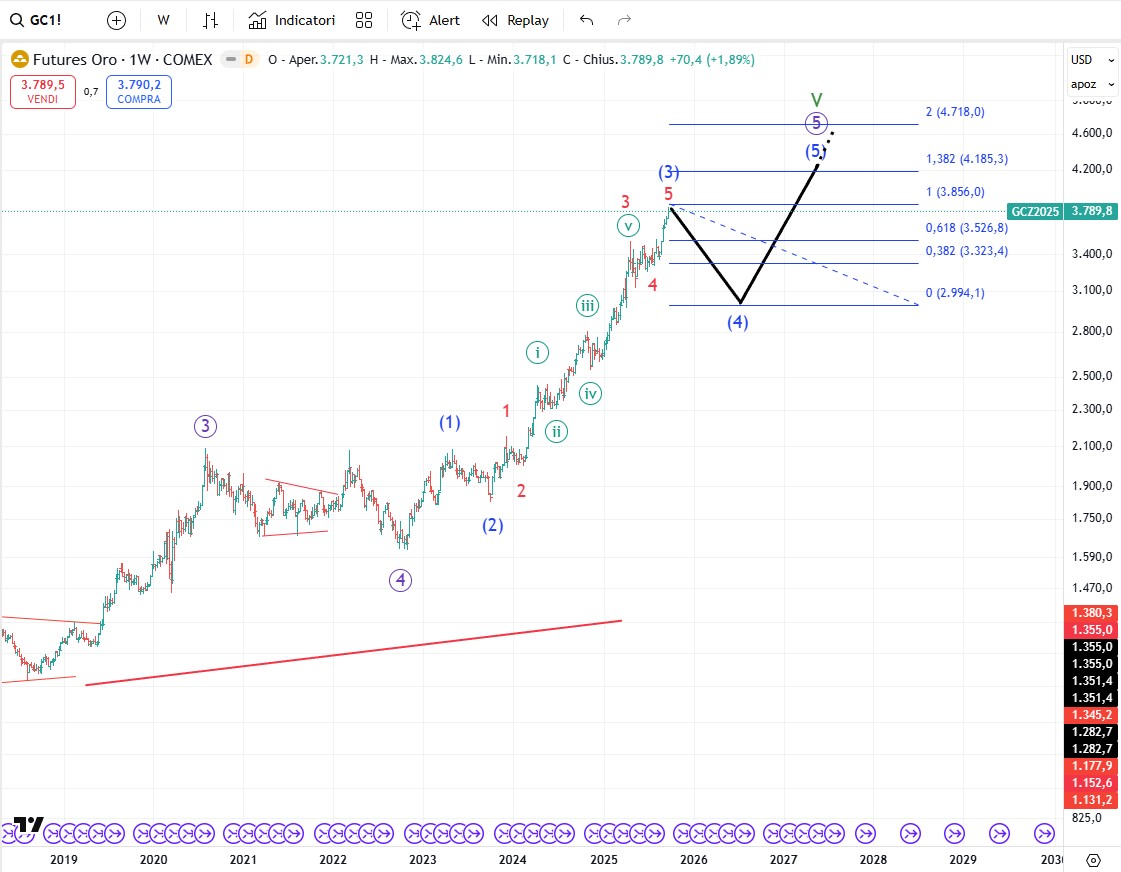1121x872 pixels.
Task: Open the Indicatori menu
Action: point(292,20)
